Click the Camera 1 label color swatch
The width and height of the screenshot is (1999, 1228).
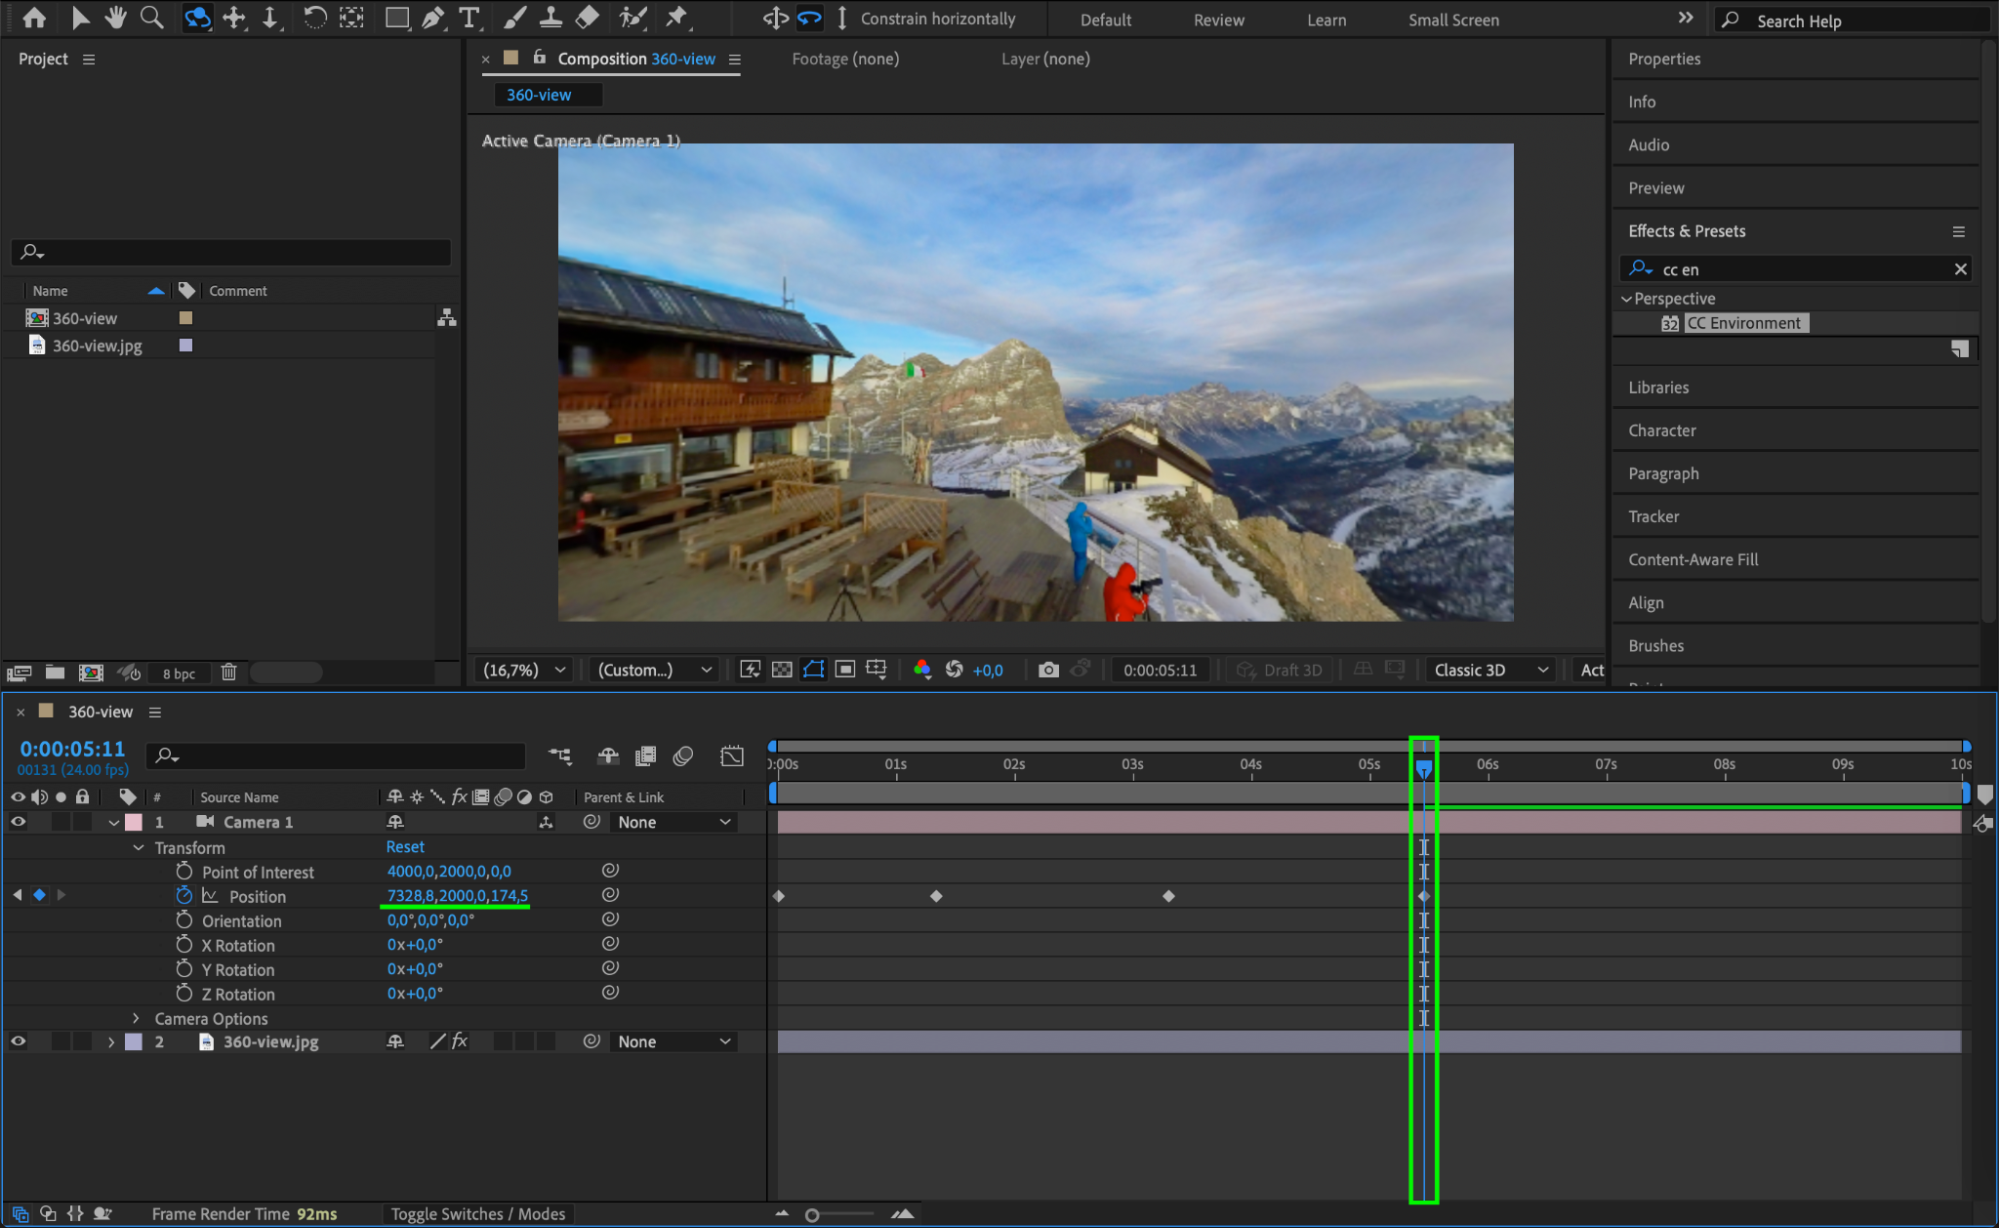[x=134, y=822]
